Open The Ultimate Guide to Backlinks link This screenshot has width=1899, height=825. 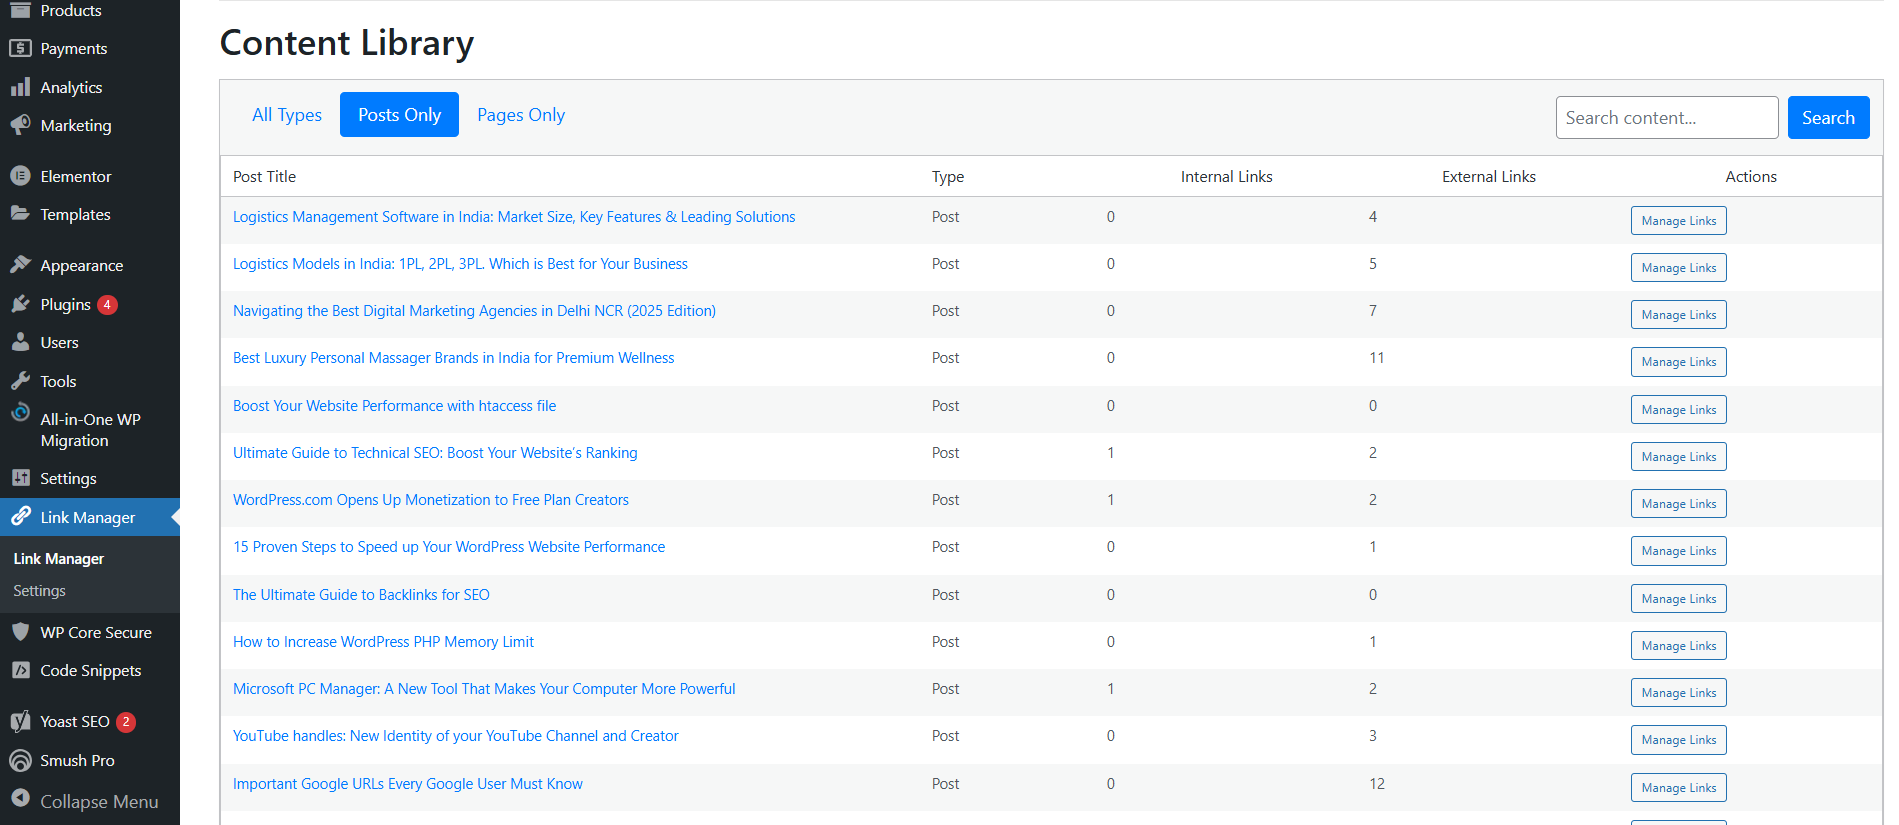click(361, 595)
